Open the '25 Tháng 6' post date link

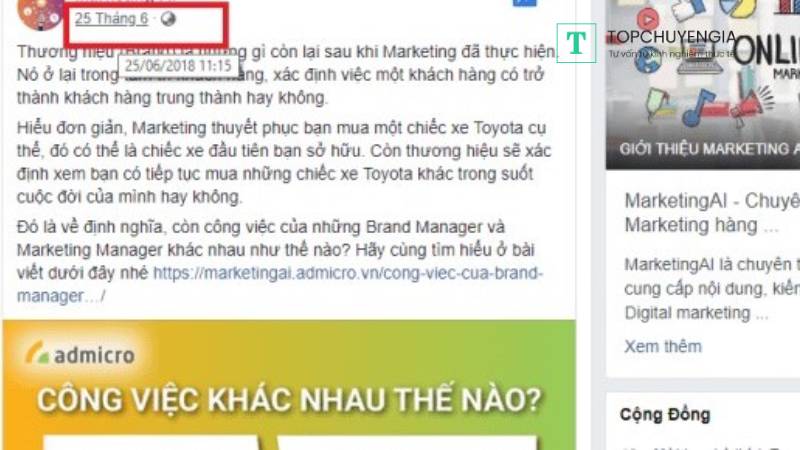tap(111, 19)
